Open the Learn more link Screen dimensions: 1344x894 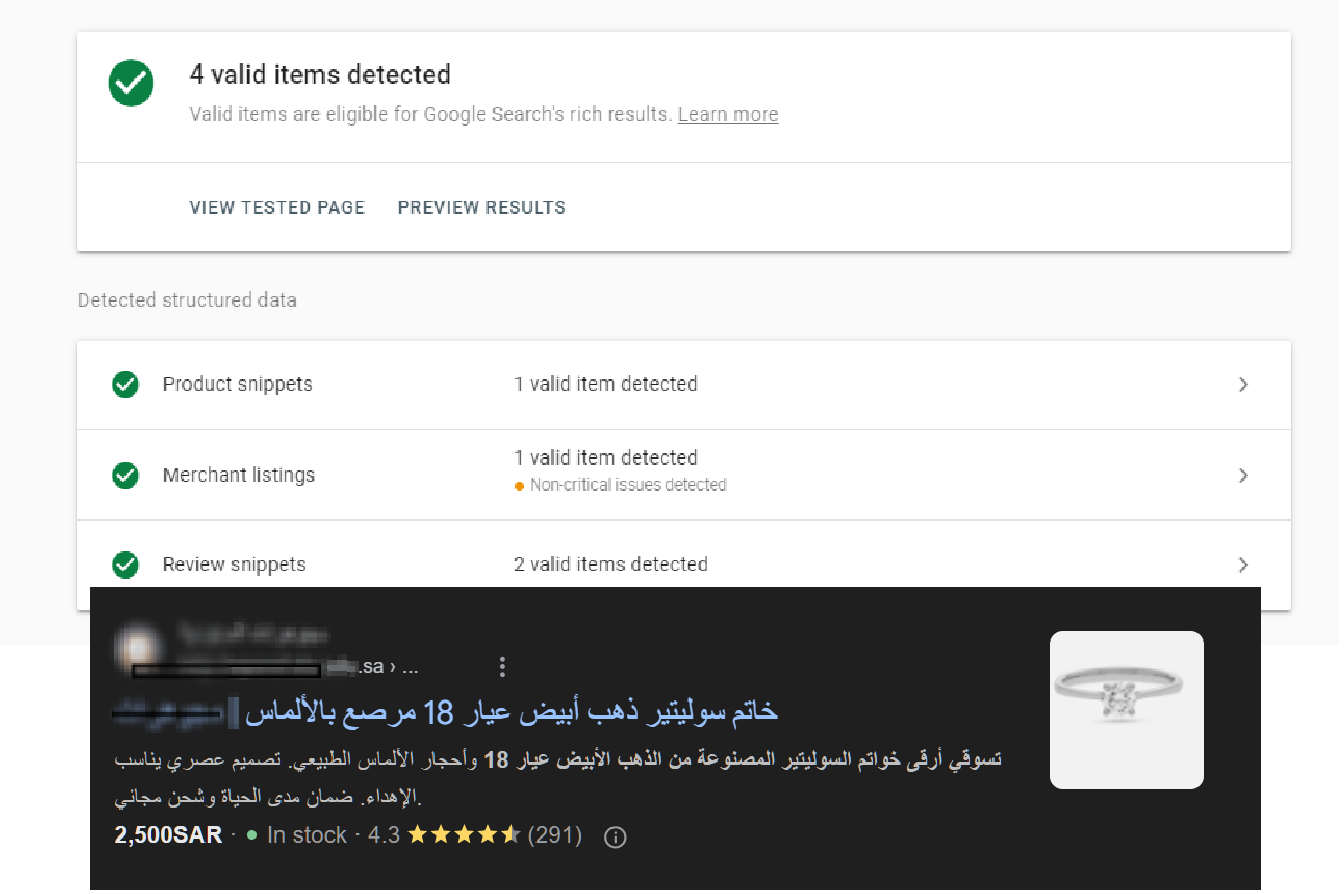point(728,114)
